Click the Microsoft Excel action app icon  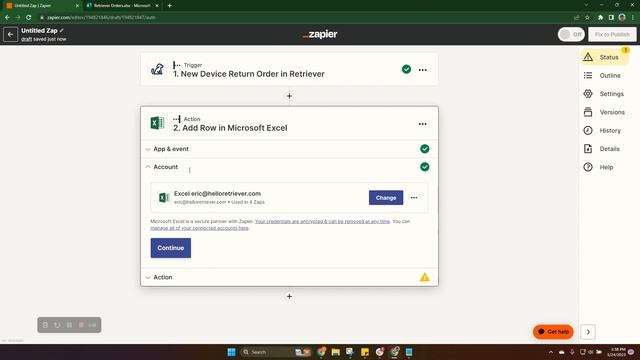(157, 123)
